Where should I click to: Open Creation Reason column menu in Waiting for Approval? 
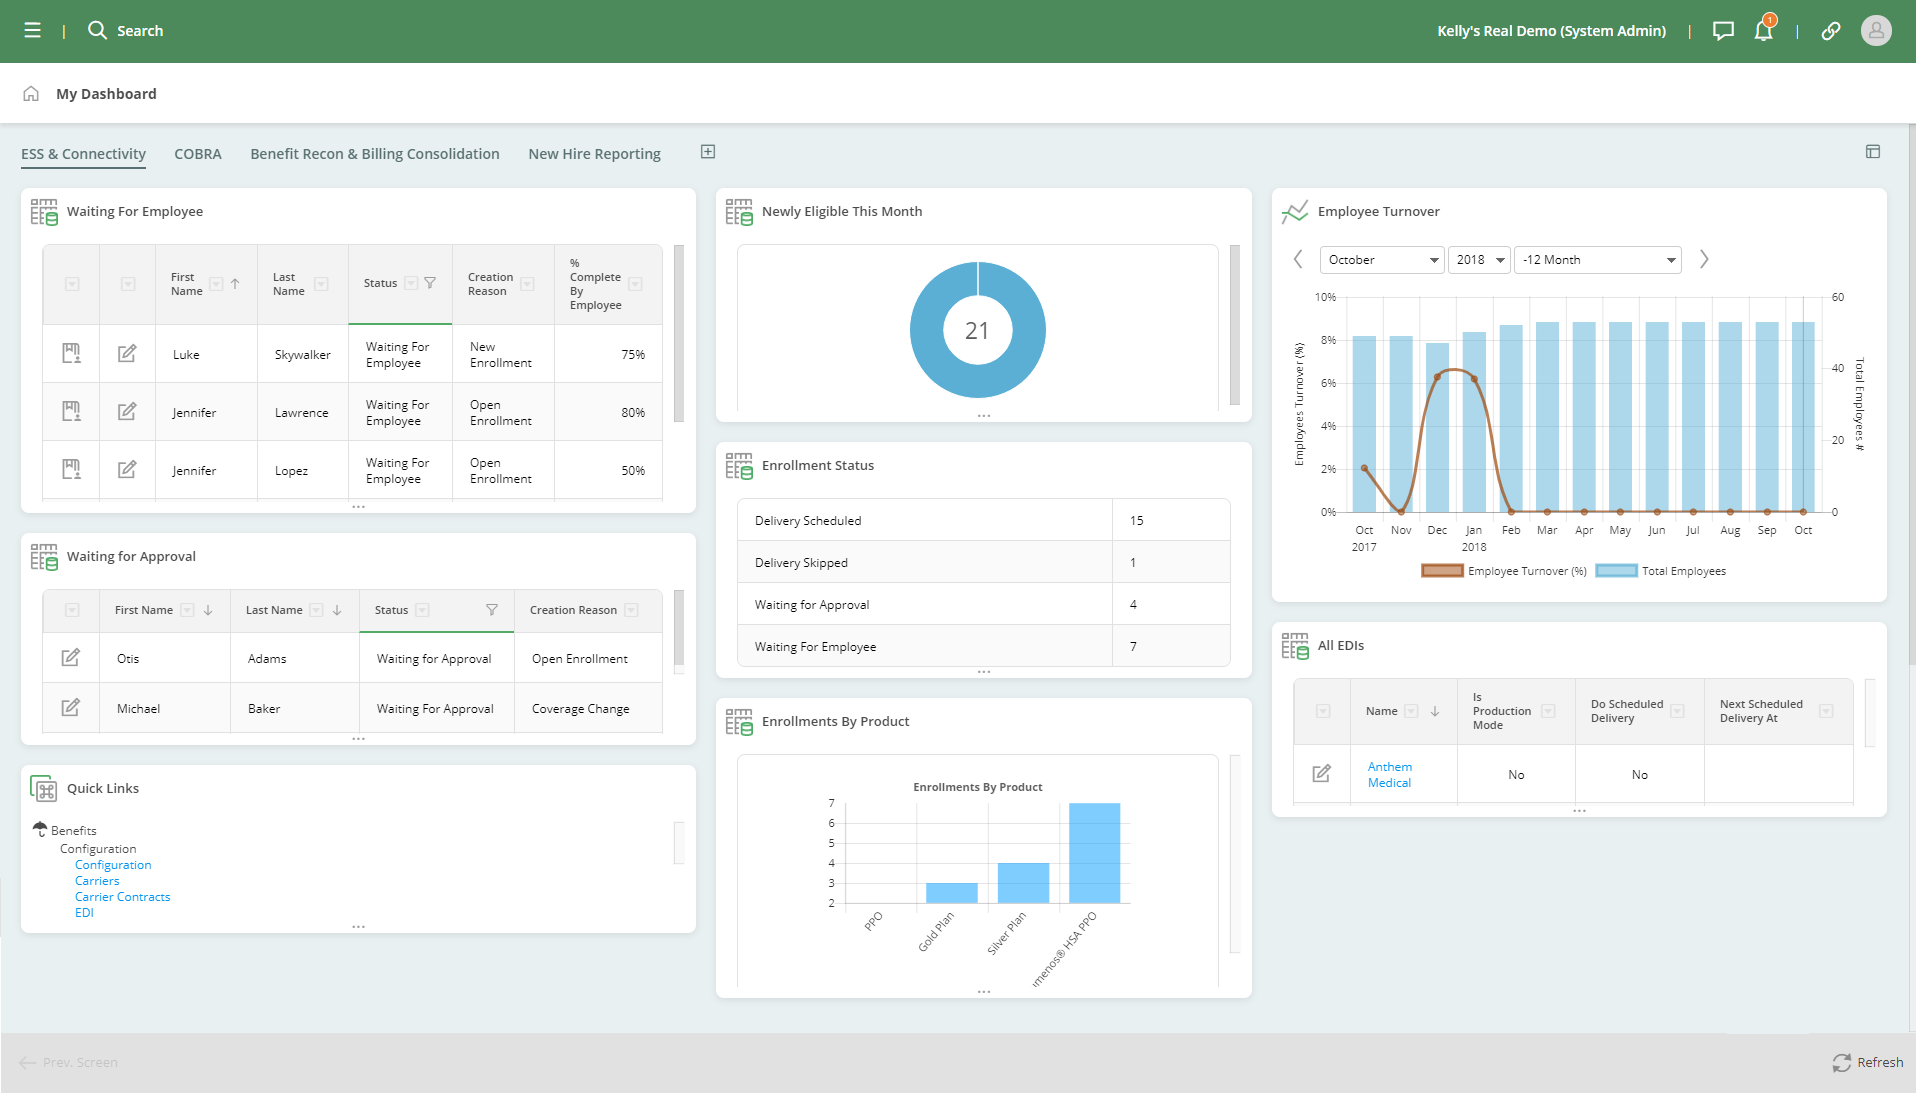pyautogui.click(x=631, y=610)
